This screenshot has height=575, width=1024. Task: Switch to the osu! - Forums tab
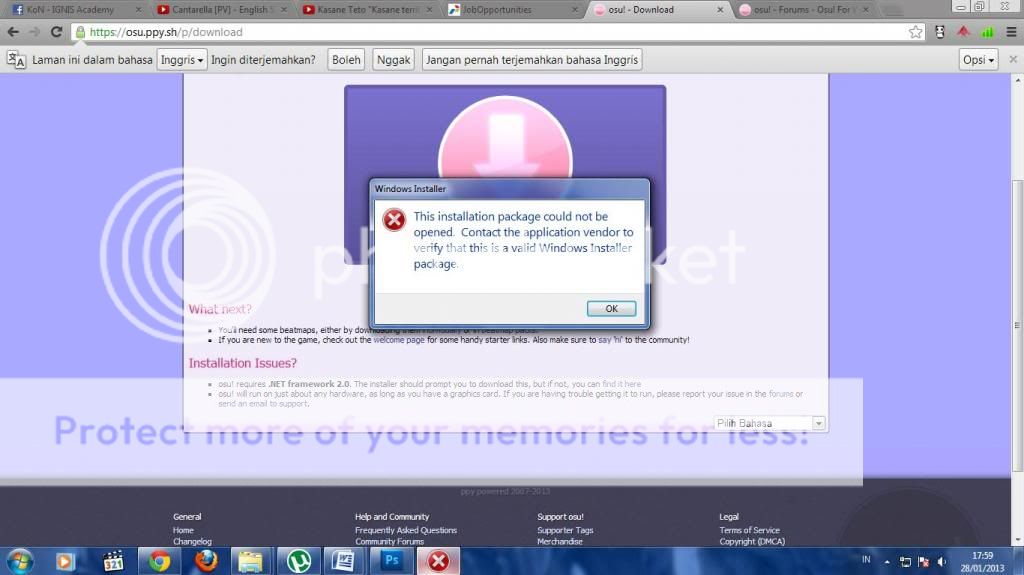[x=803, y=10]
